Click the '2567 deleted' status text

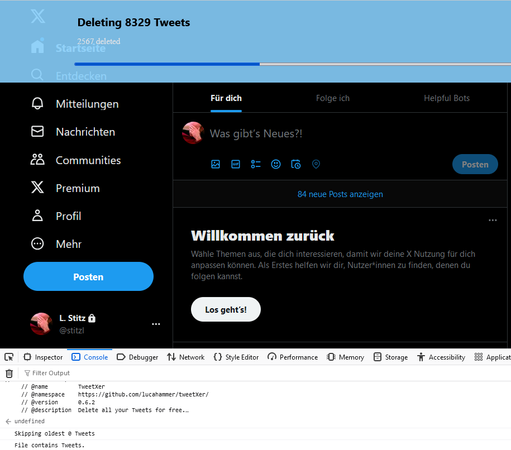pos(99,41)
